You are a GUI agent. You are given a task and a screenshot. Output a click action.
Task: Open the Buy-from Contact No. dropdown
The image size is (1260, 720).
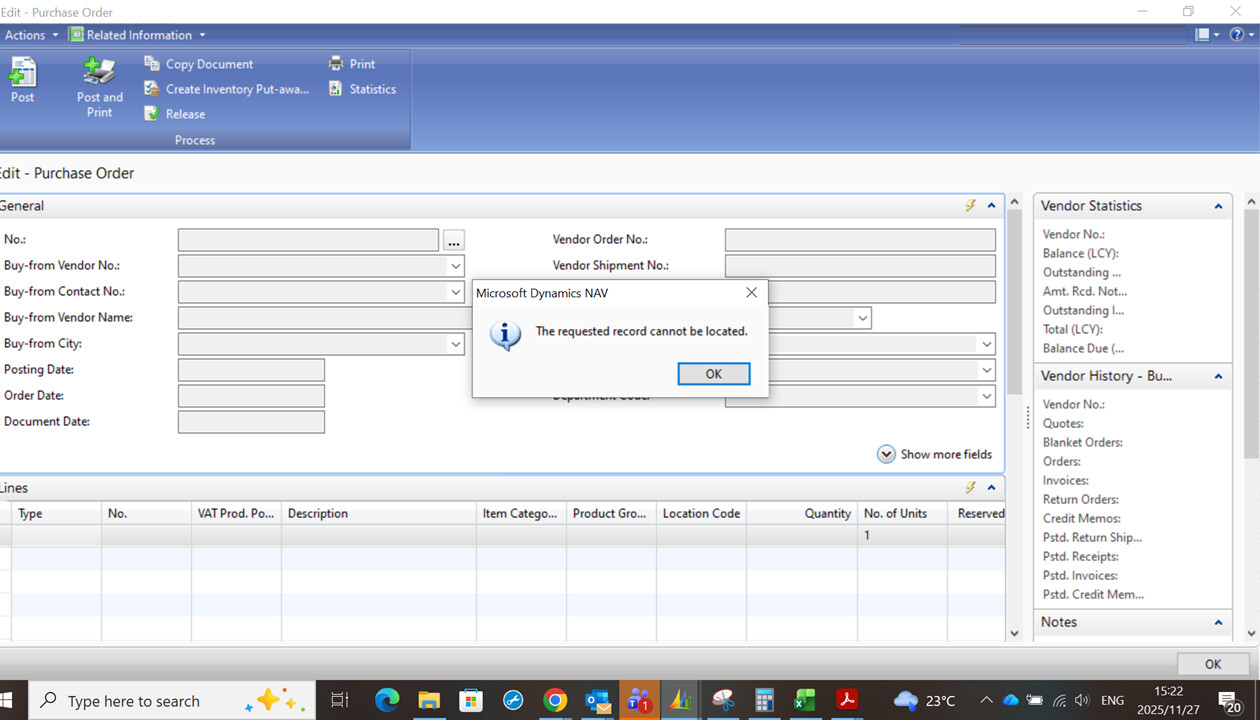click(456, 292)
